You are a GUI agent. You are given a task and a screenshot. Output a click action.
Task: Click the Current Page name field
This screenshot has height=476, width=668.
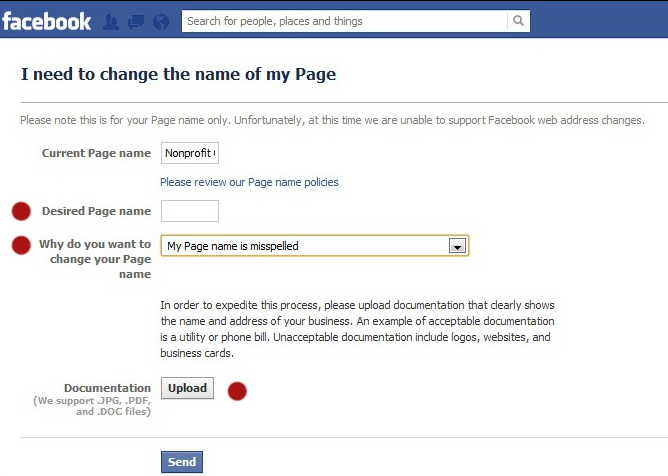[x=190, y=153]
